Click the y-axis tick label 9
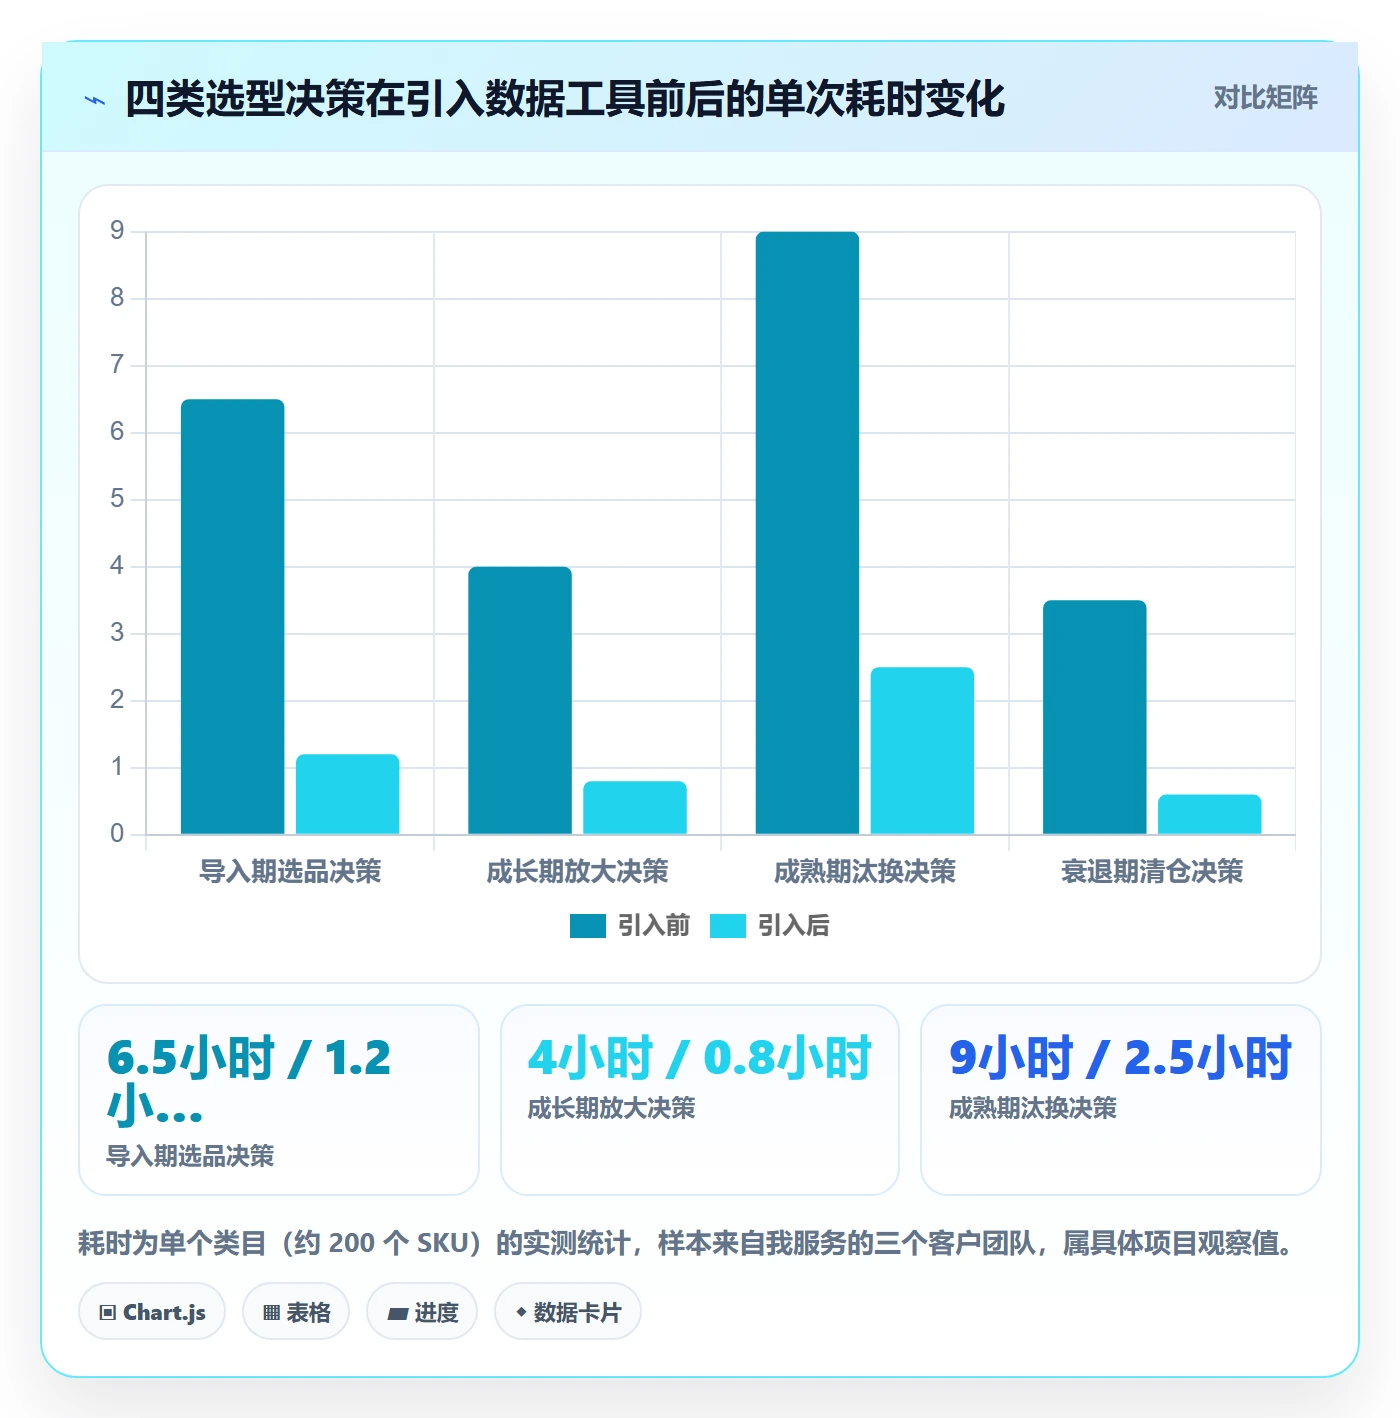The width and height of the screenshot is (1400, 1418). (x=117, y=231)
